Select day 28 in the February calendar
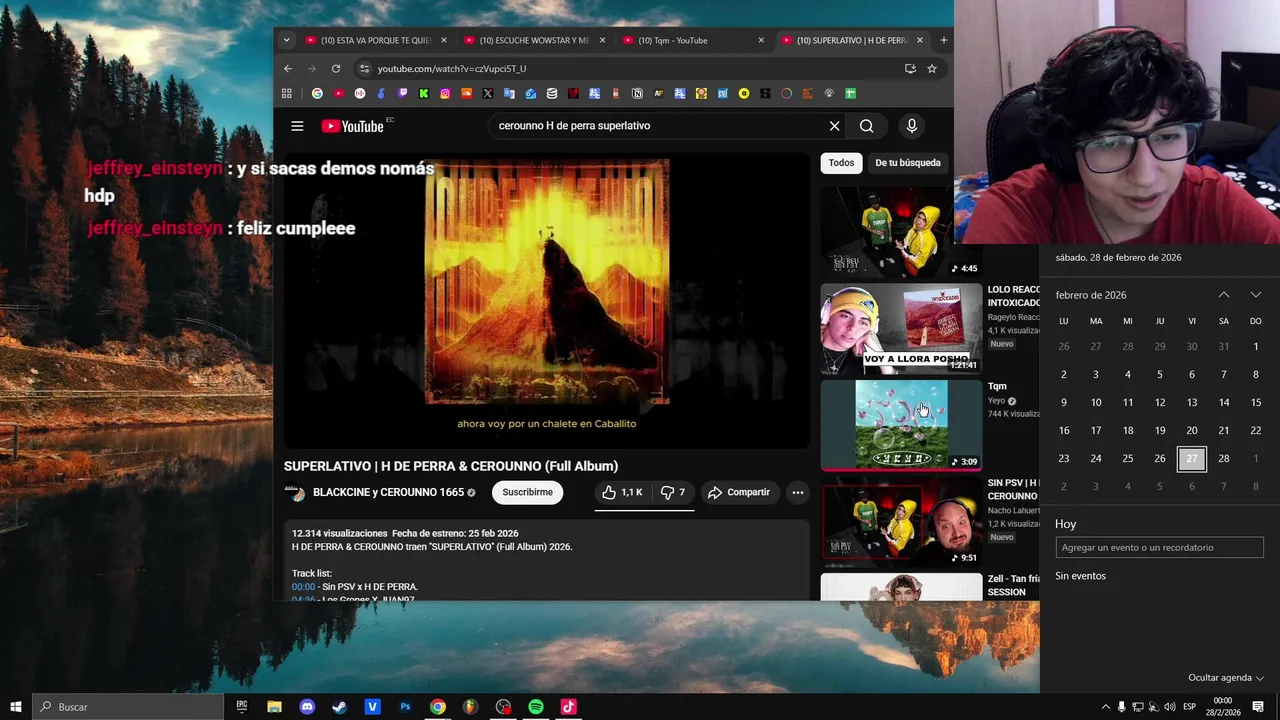This screenshot has height=720, width=1280. point(1224,458)
